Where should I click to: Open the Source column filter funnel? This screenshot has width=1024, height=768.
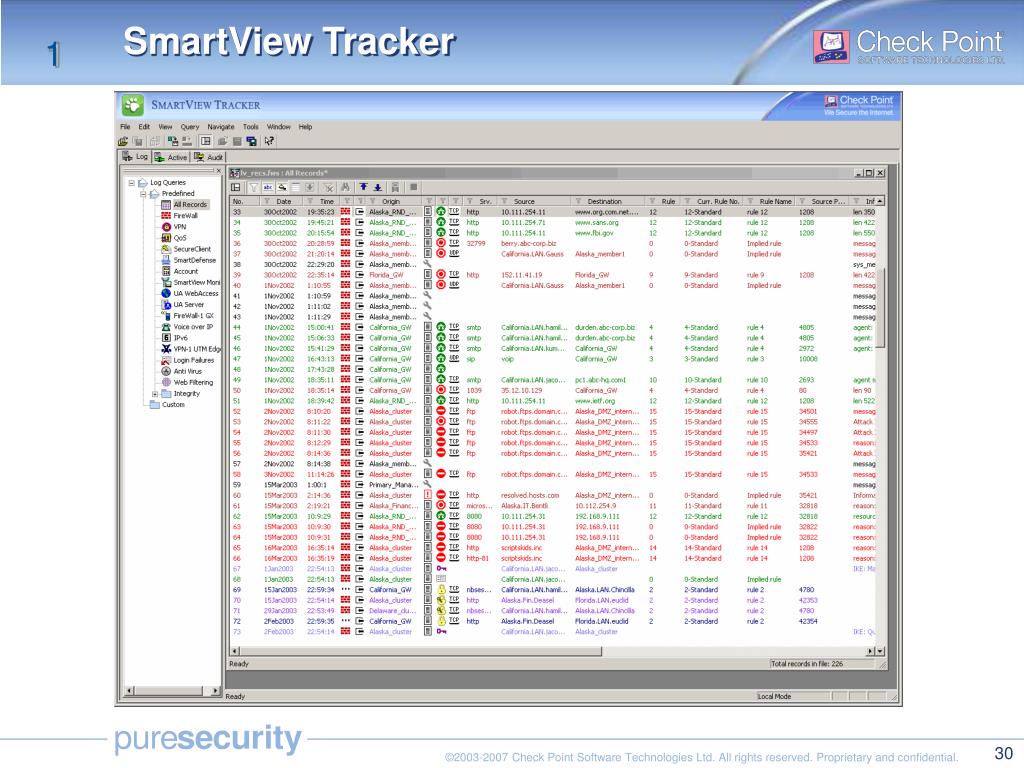coord(504,201)
